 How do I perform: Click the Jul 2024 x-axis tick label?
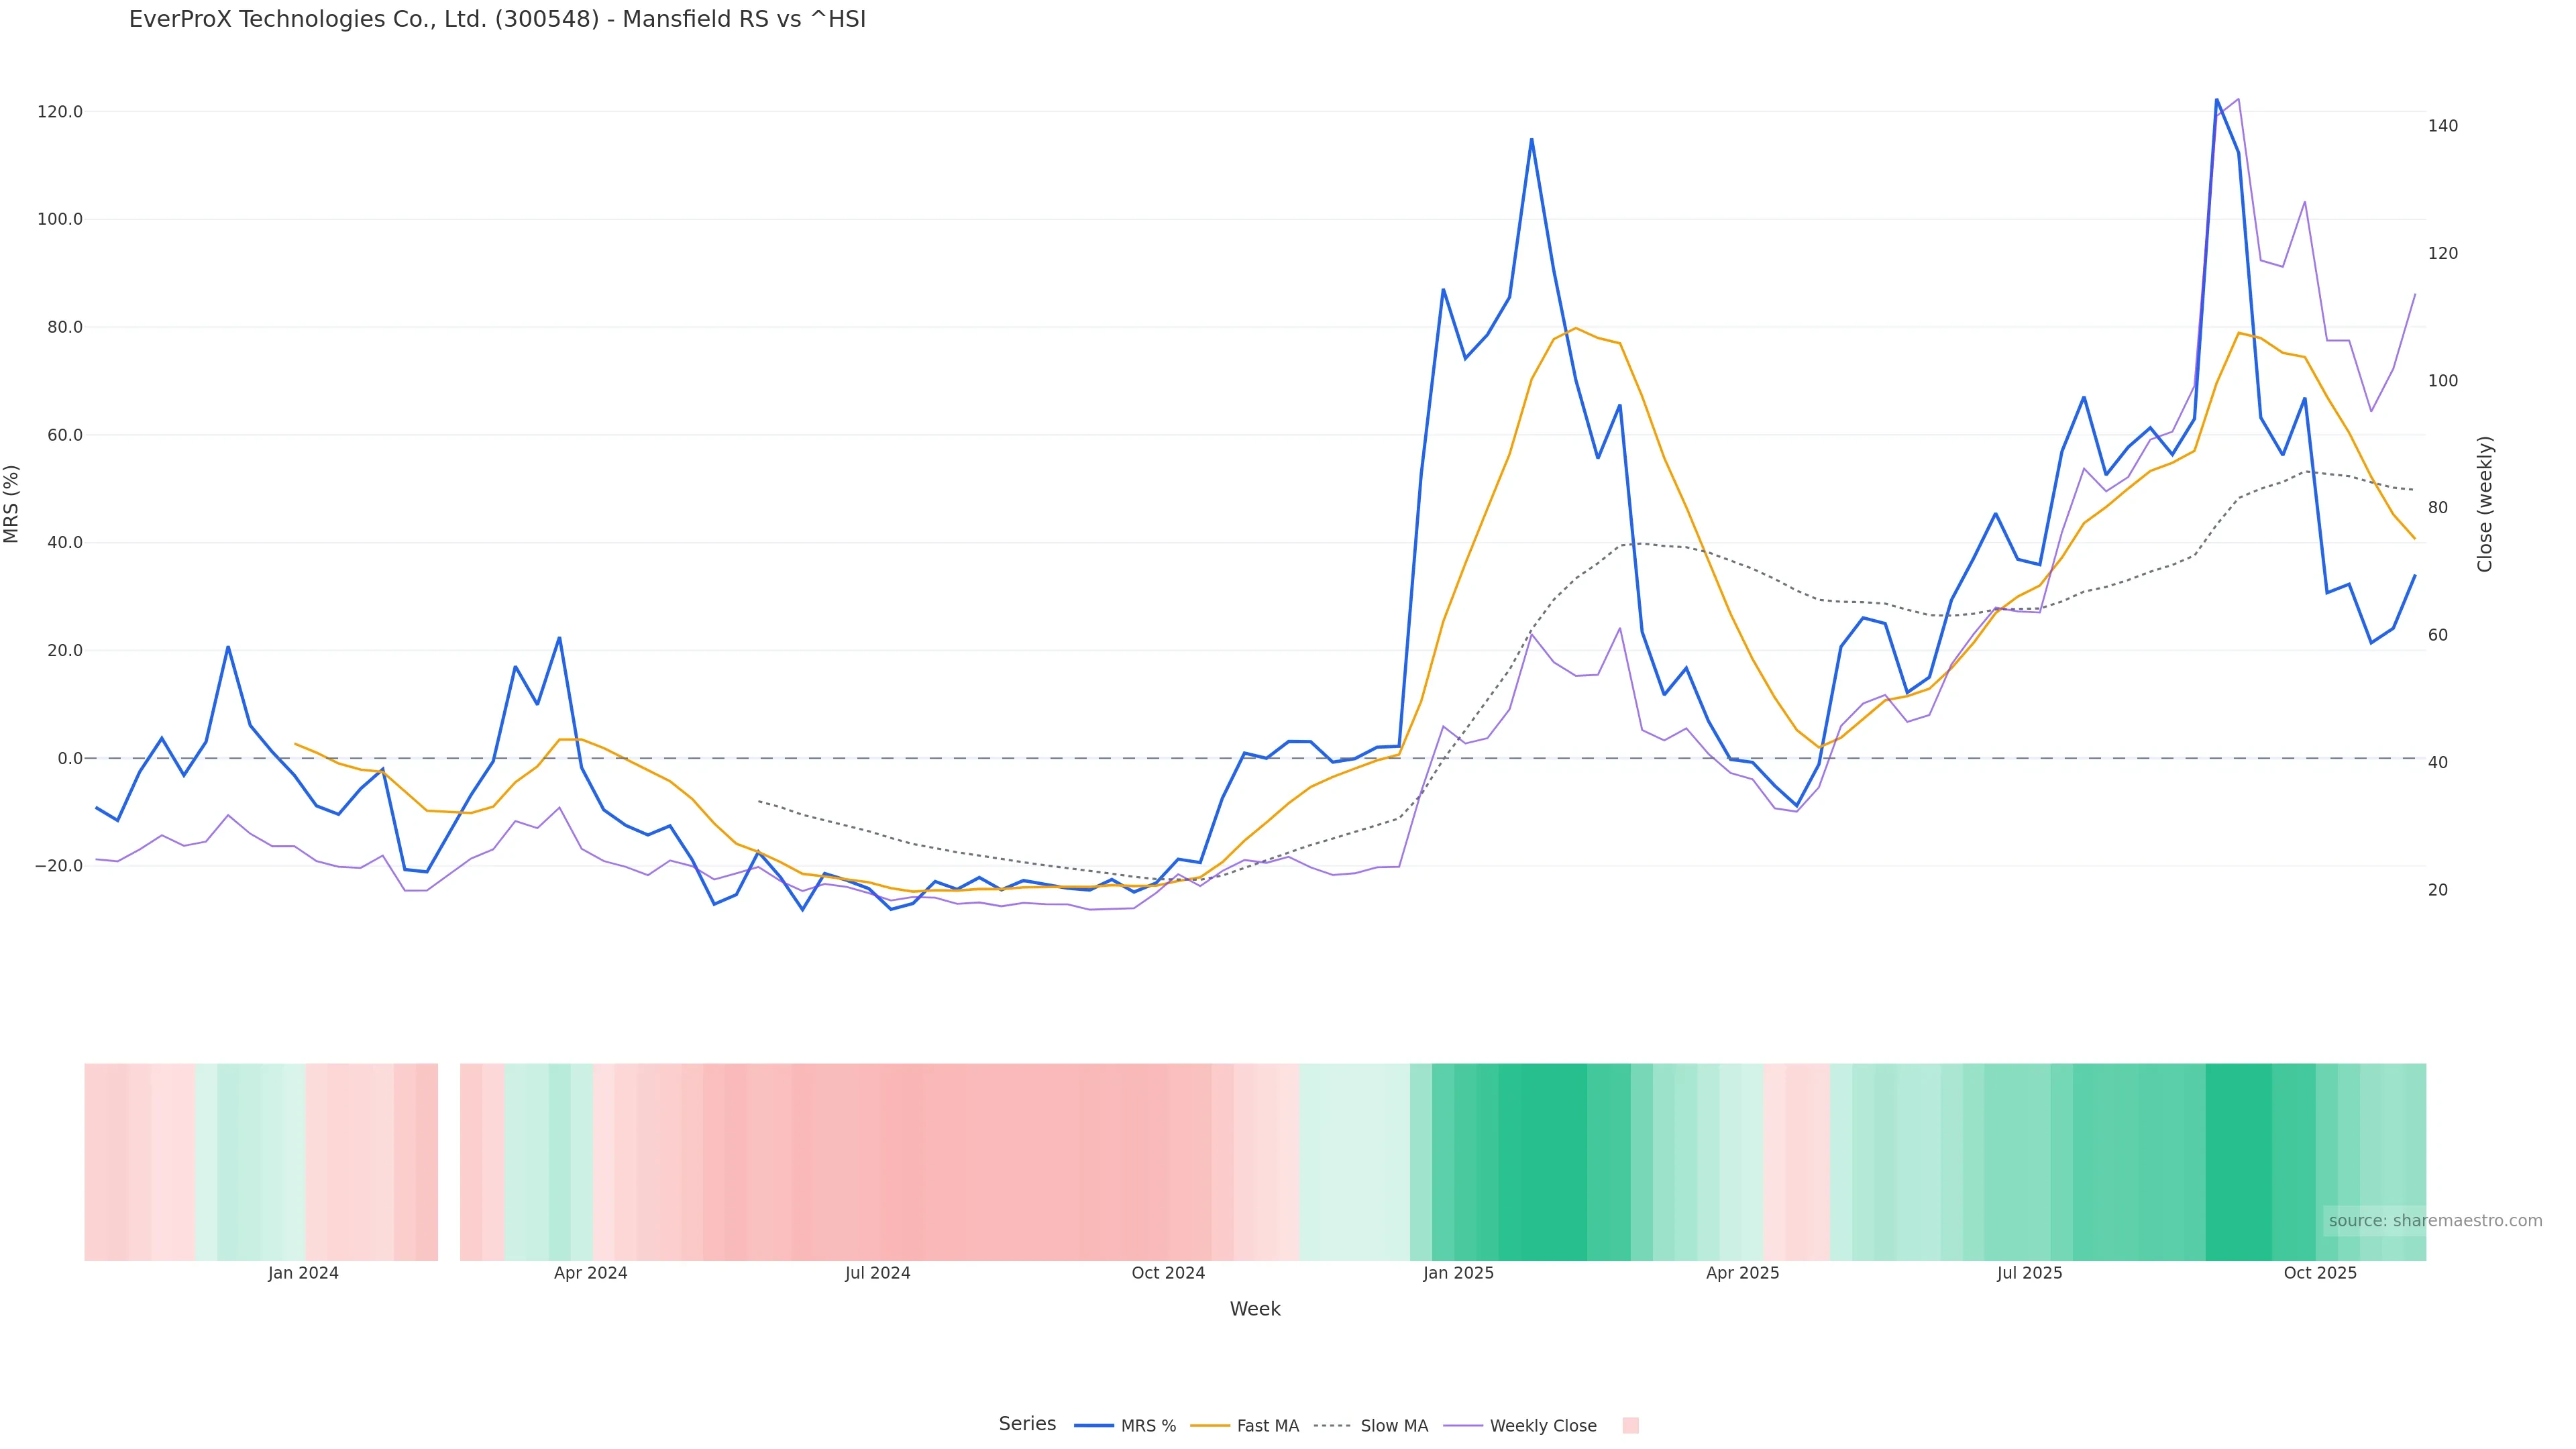(877, 1273)
